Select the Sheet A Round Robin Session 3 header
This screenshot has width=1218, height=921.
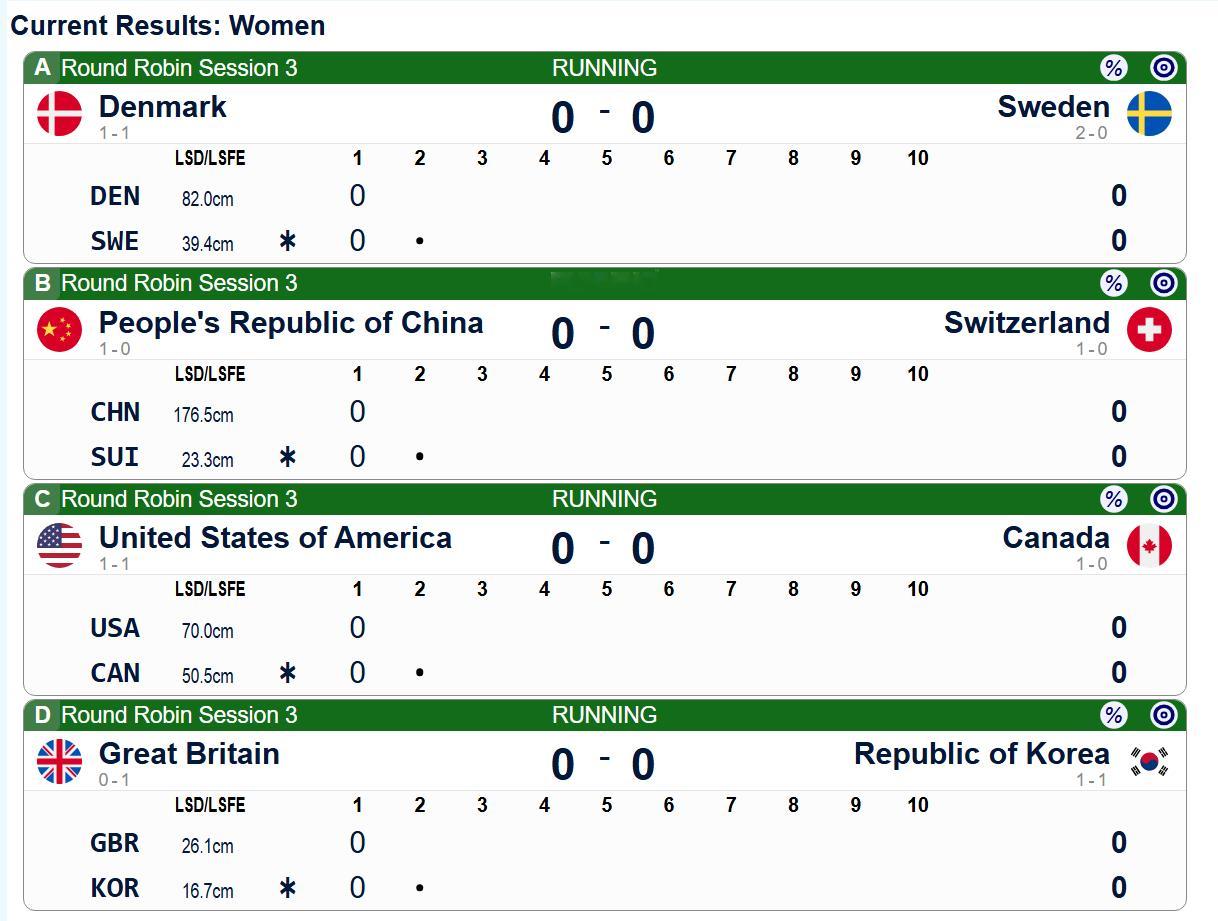[179, 68]
